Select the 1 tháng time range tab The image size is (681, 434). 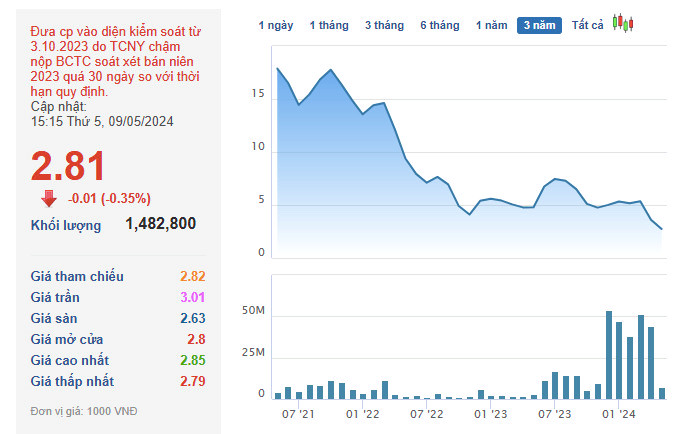click(x=328, y=25)
